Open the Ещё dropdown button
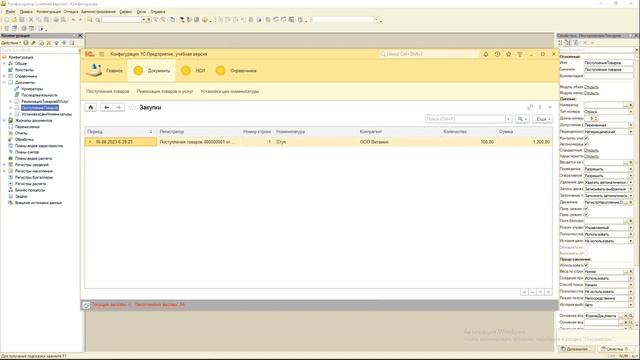The image size is (640, 360). [543, 119]
